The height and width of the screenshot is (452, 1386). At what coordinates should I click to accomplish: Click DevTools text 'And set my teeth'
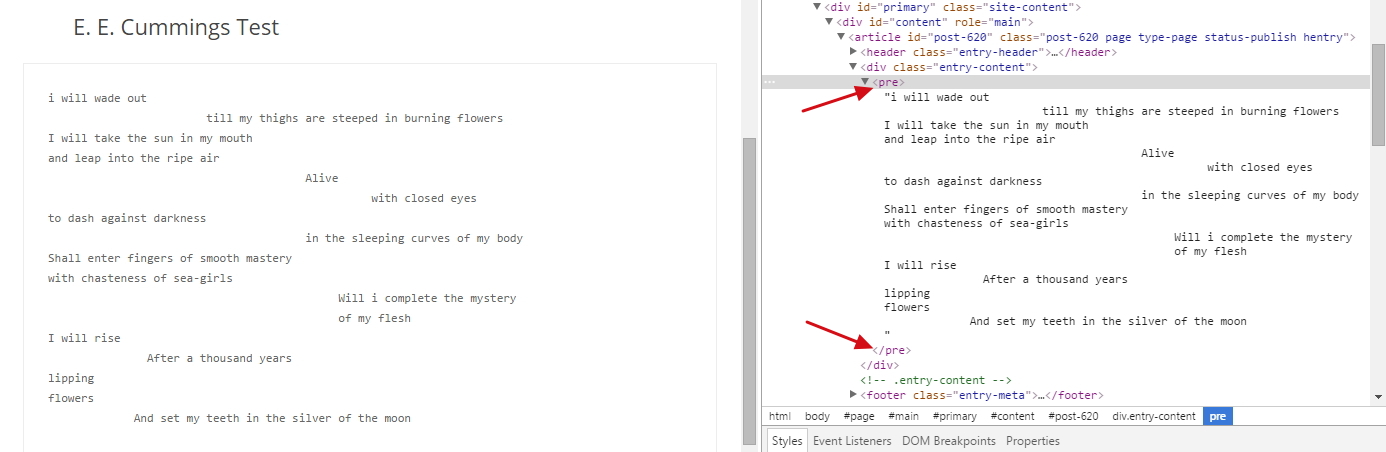point(1108,321)
